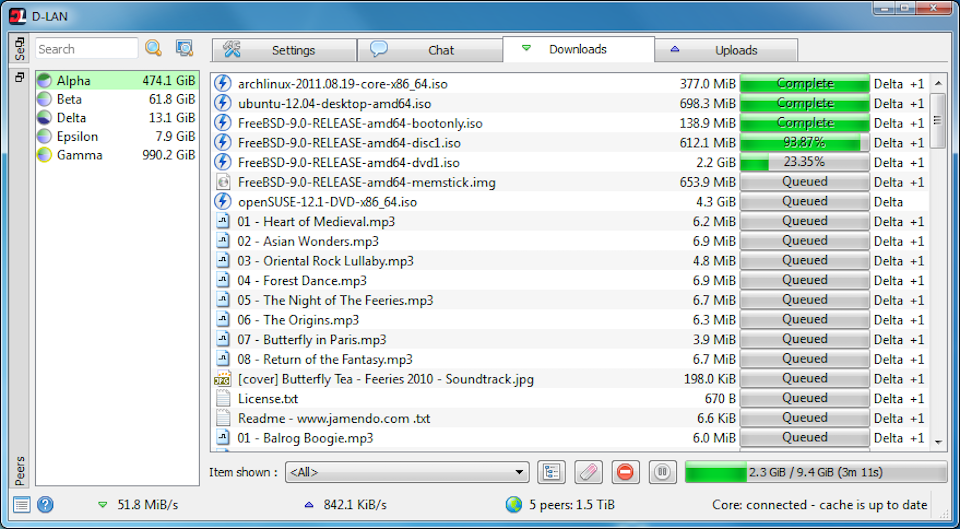Open the blue help question-mark icon

(x=45, y=505)
